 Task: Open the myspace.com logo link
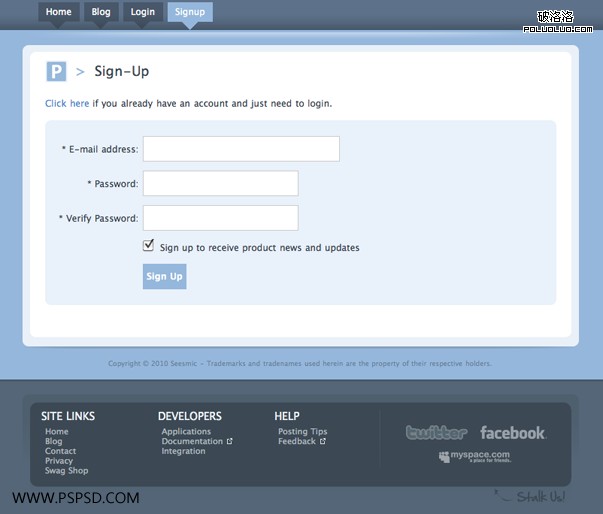pos(473,457)
